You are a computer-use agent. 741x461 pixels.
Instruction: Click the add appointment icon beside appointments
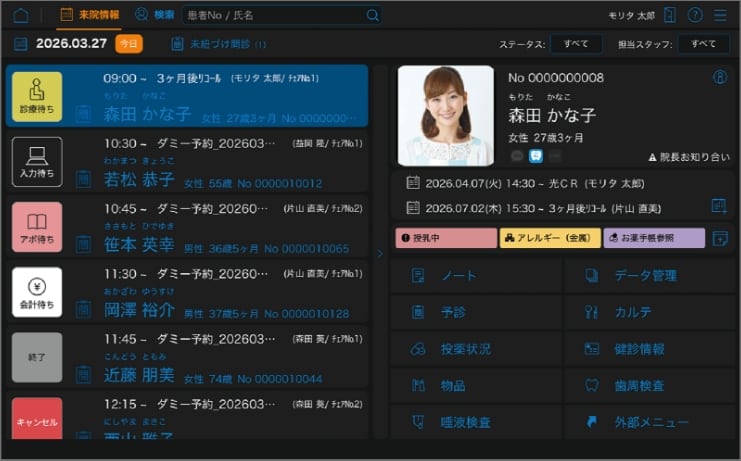point(719,206)
